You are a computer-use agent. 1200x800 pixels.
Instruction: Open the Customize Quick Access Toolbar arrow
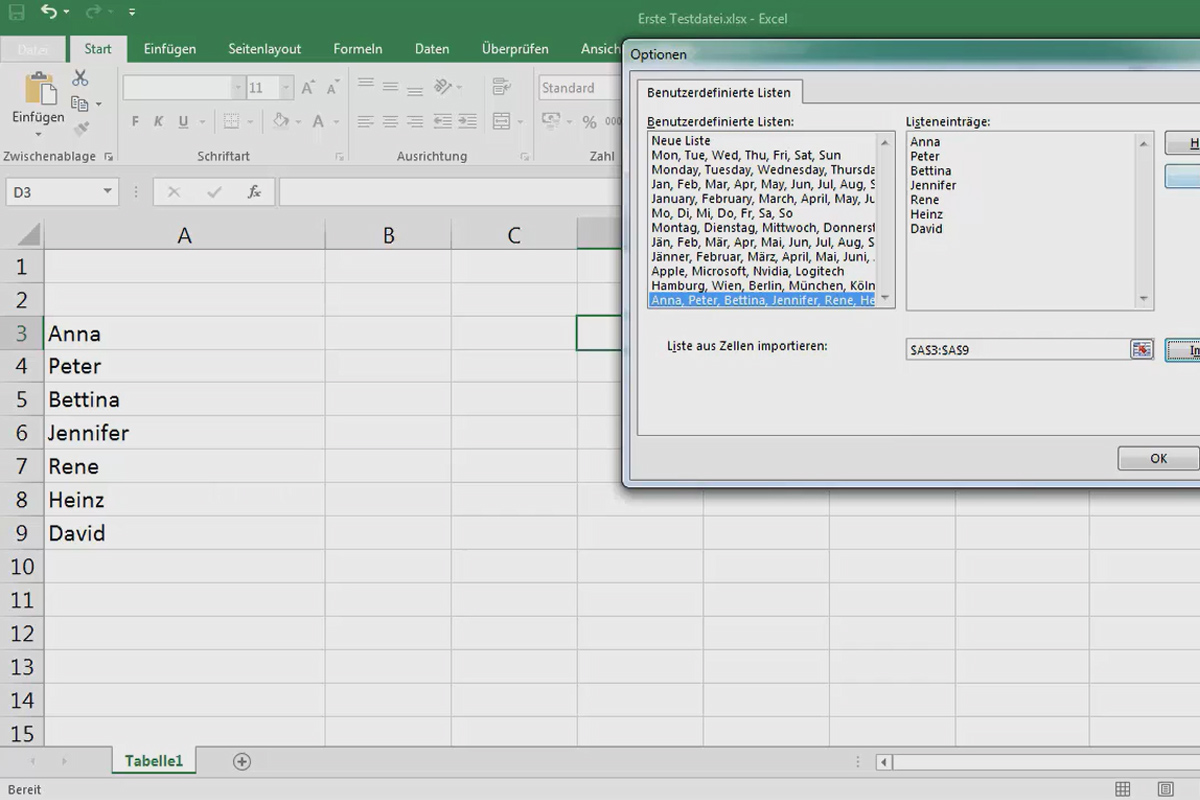[132, 13]
